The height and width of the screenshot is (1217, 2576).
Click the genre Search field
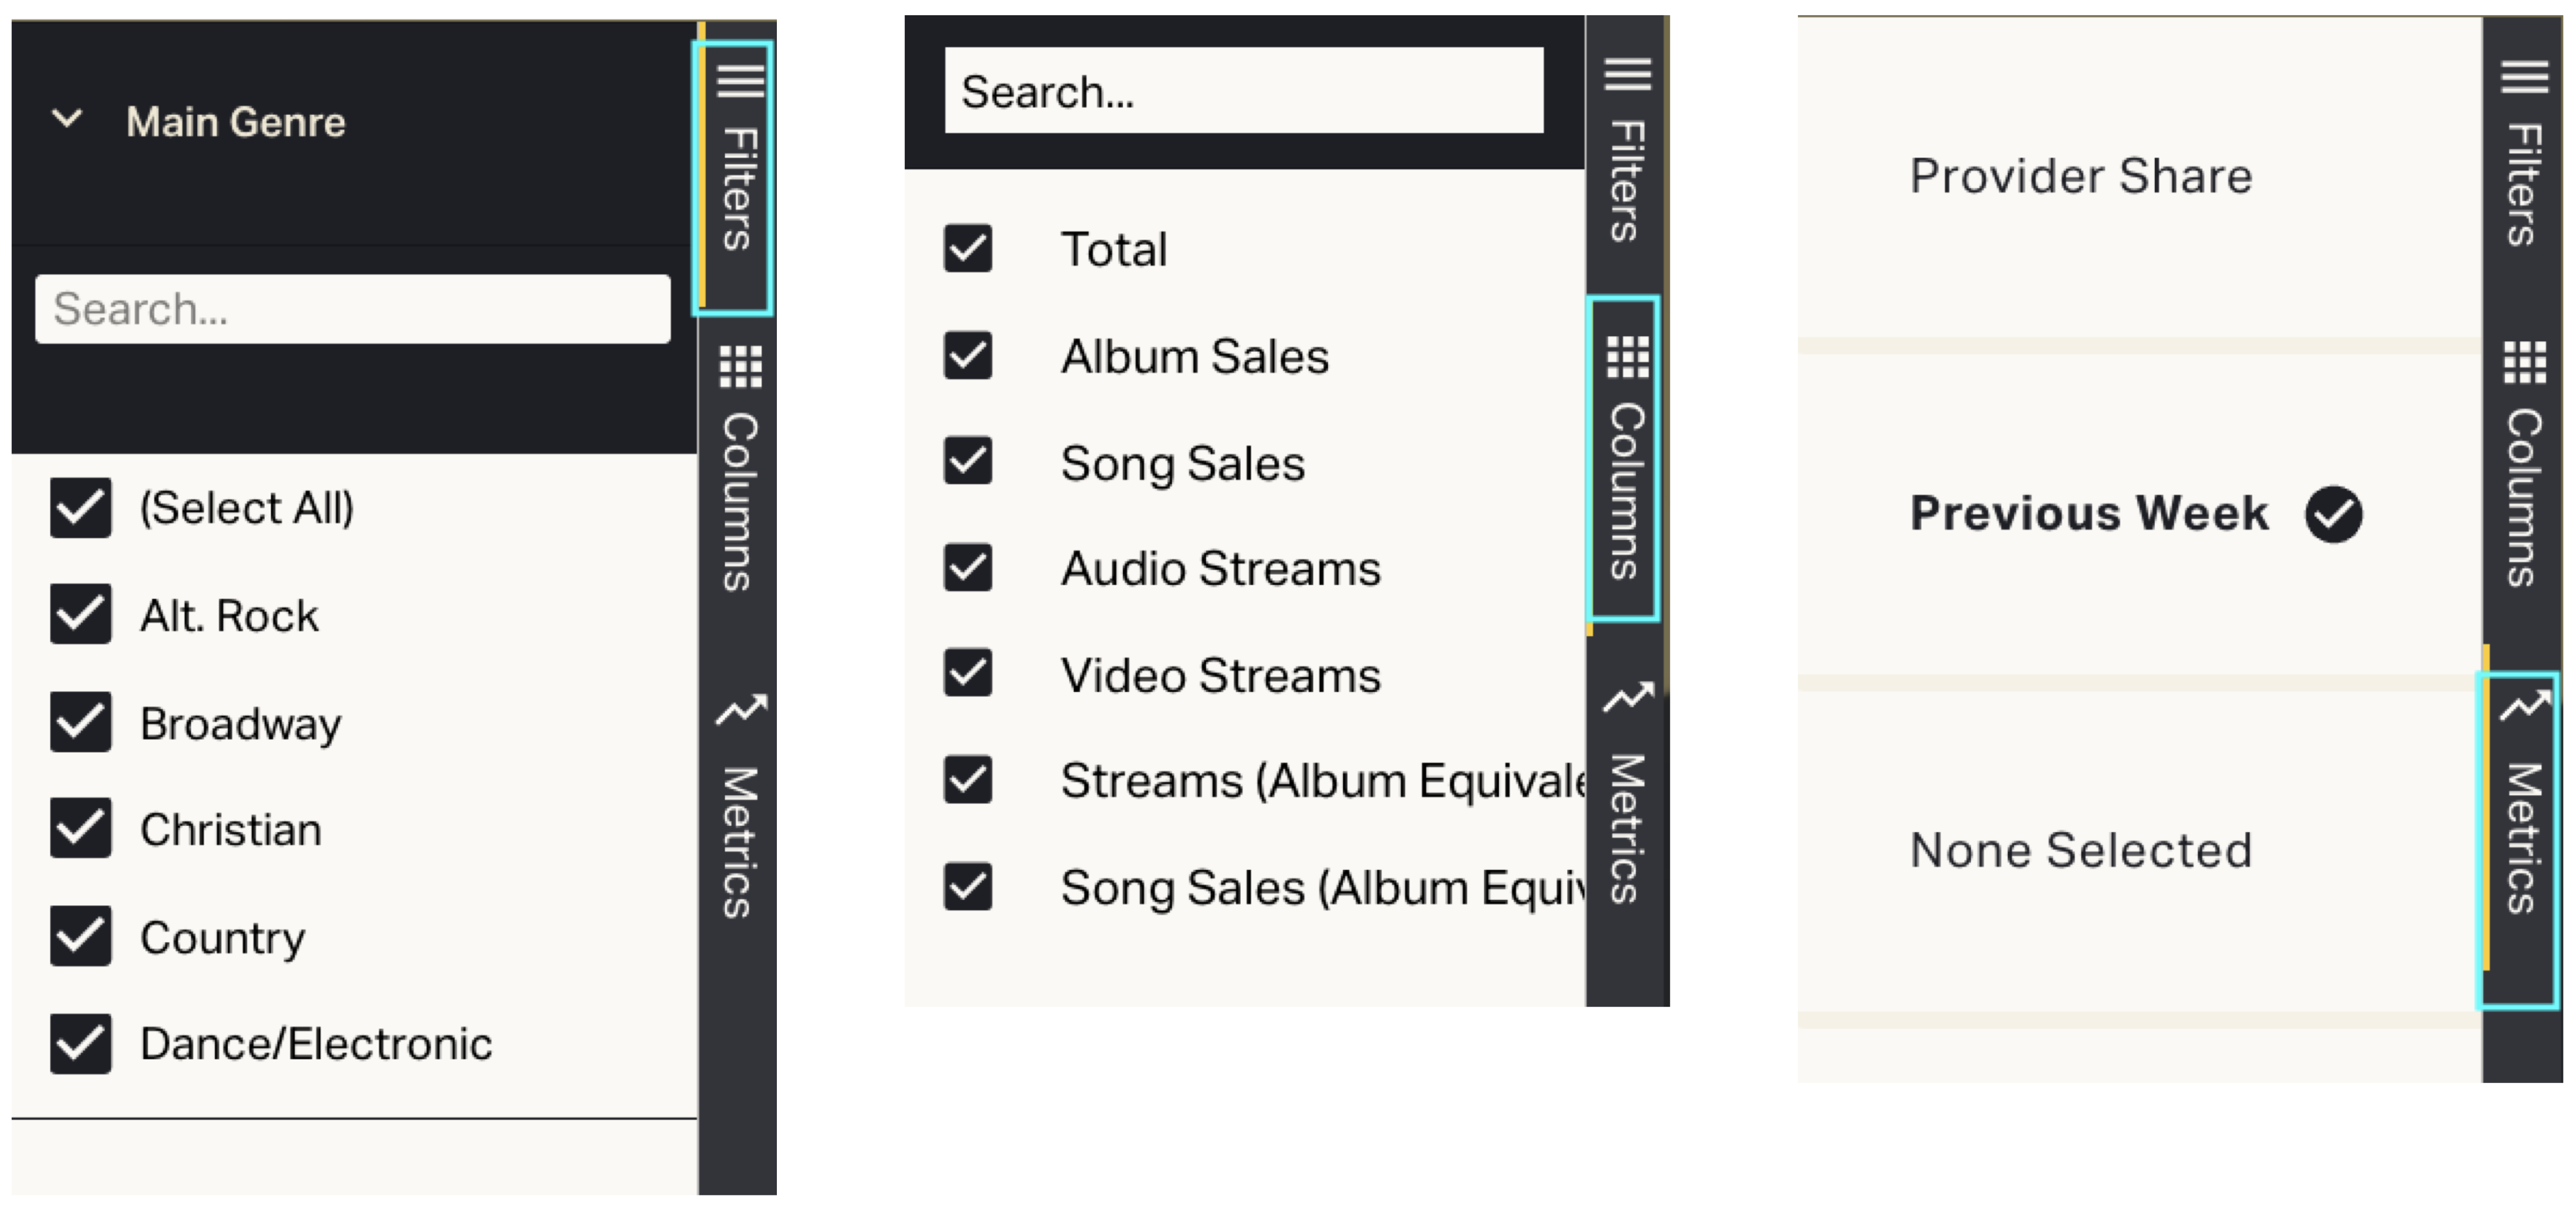tap(352, 309)
